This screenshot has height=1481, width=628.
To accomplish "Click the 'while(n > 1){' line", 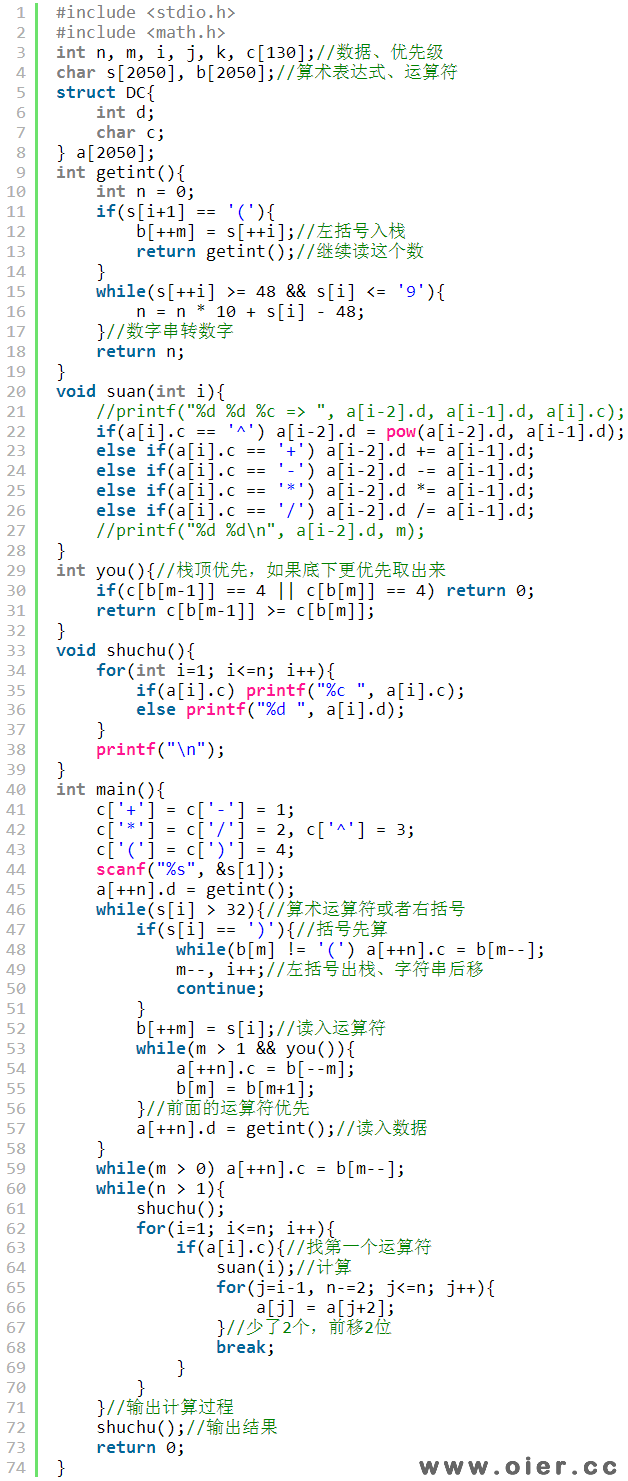I will point(161,1189).
